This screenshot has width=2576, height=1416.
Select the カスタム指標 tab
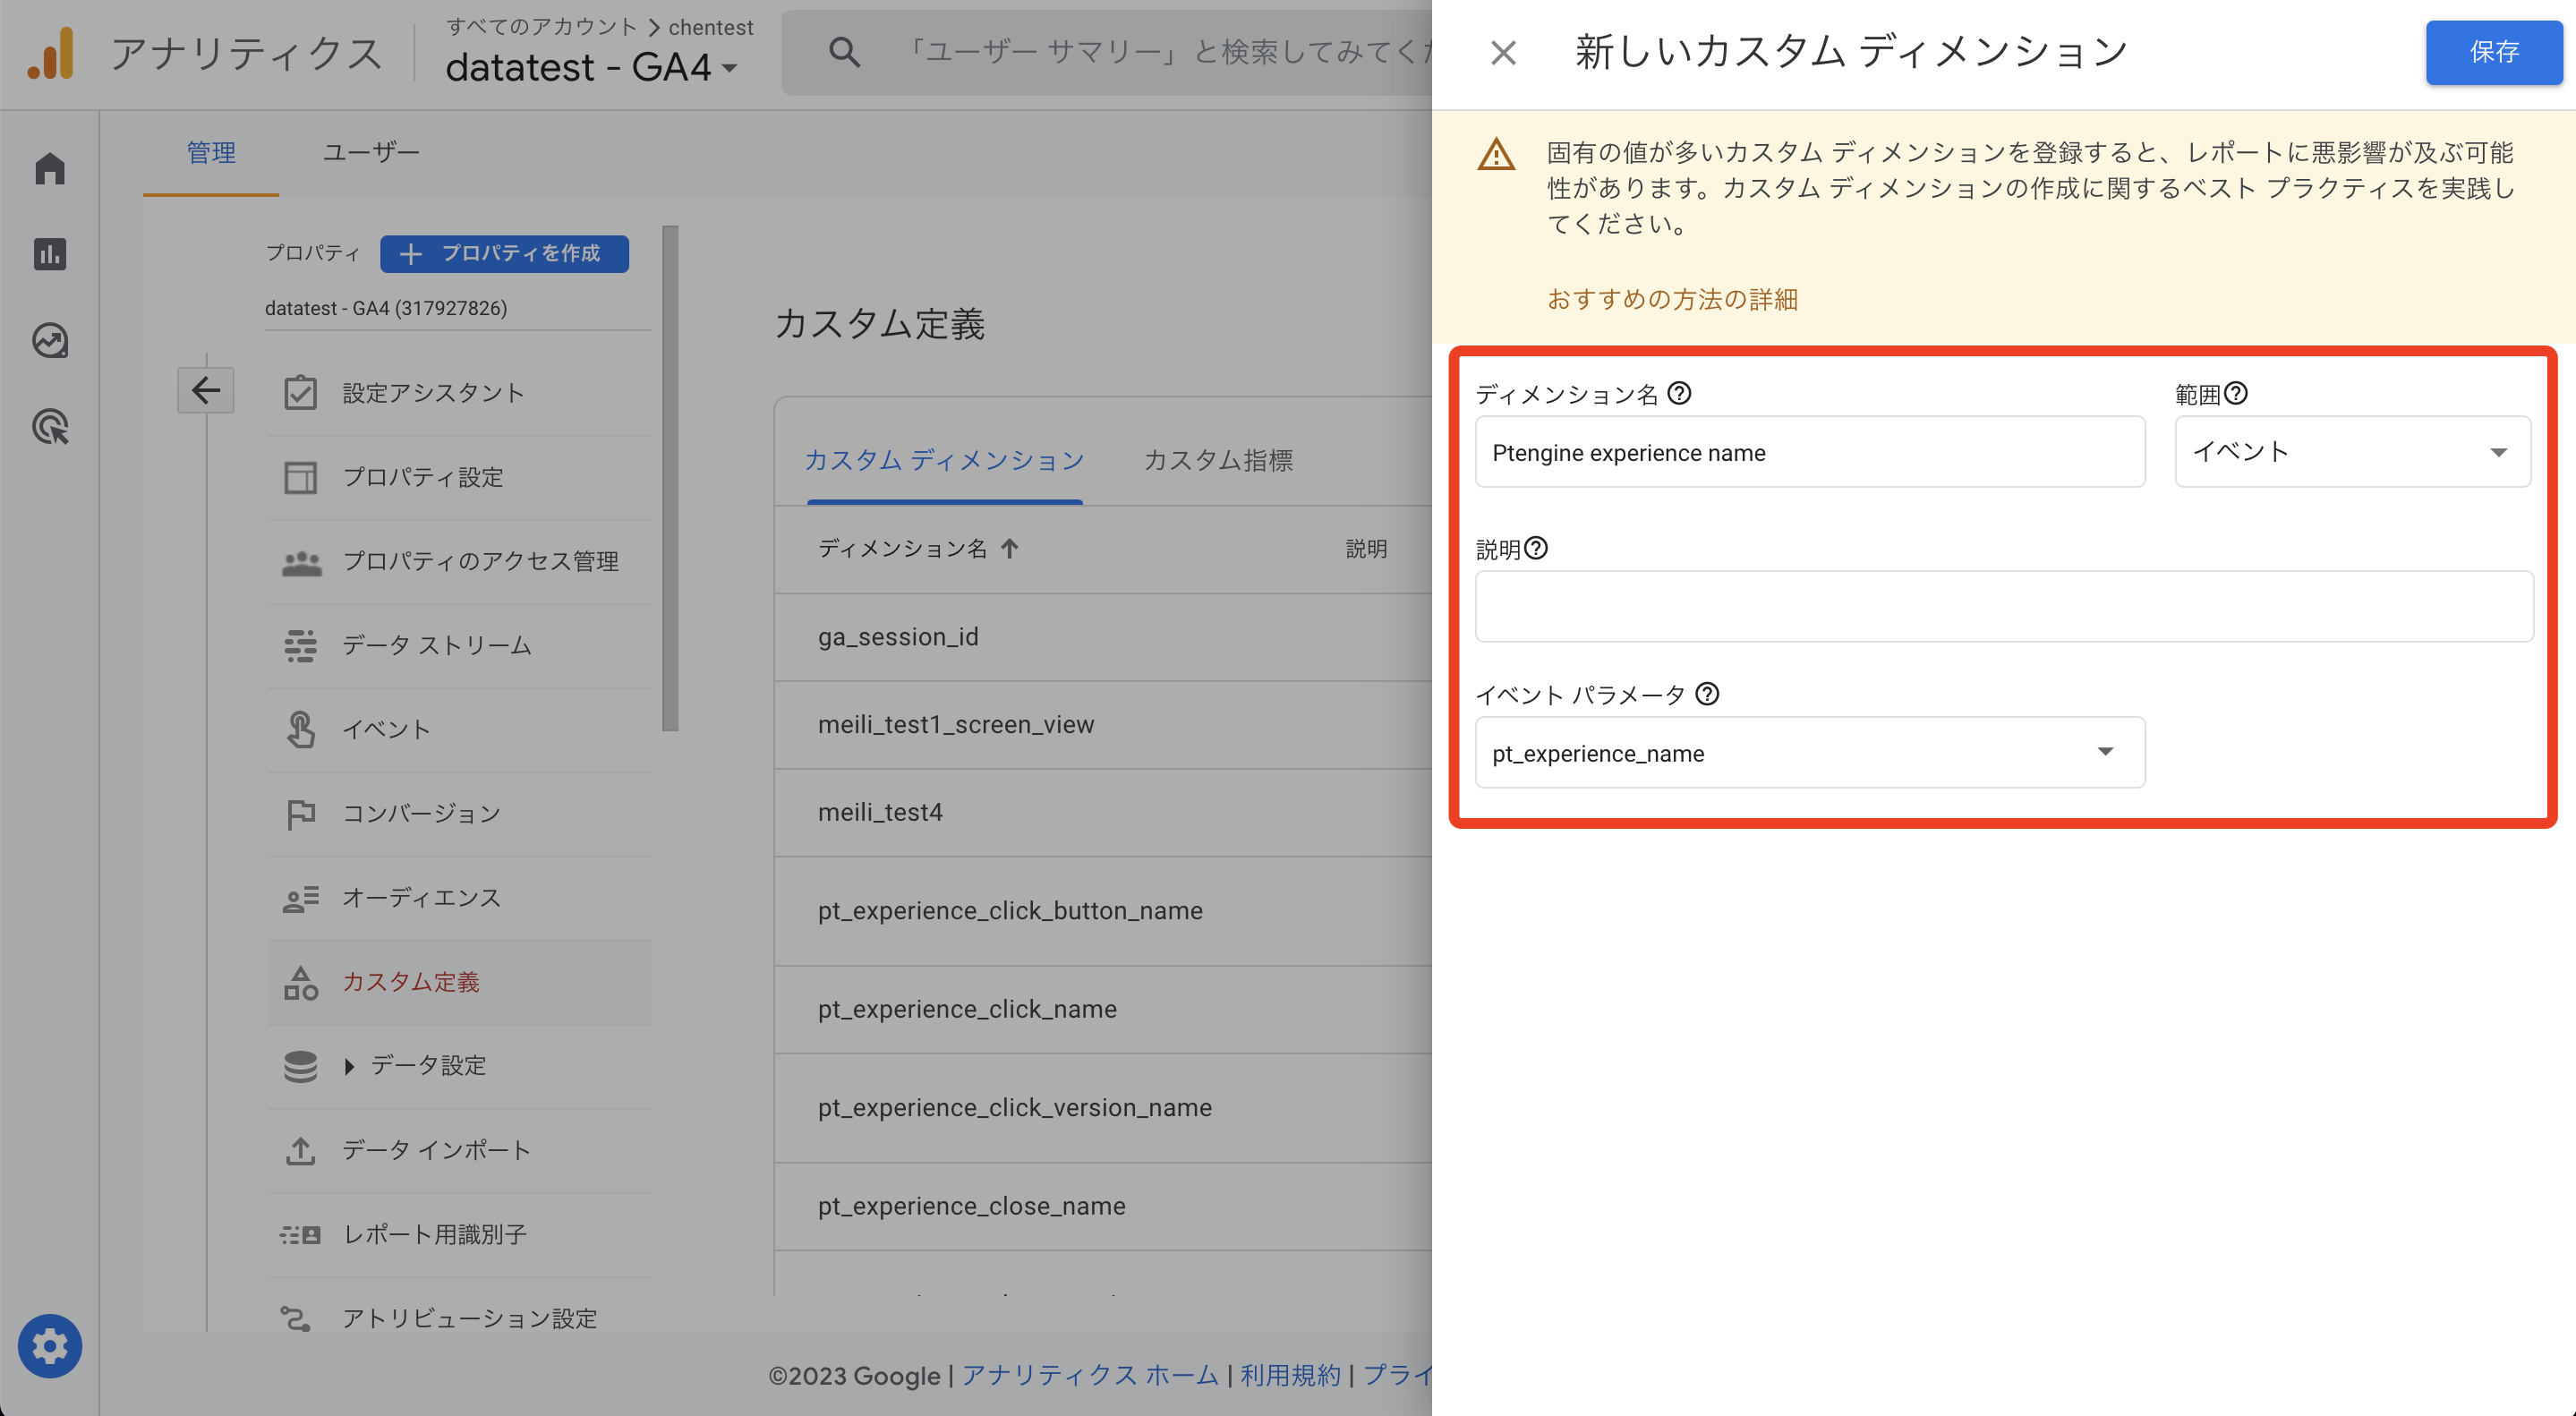1218,460
